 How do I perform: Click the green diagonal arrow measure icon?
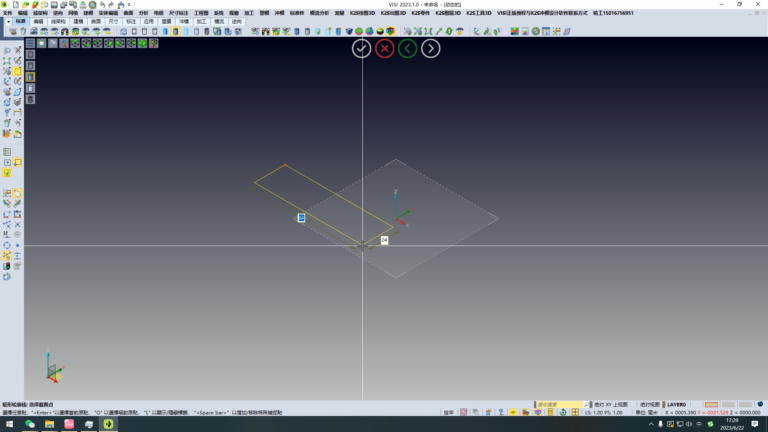point(439,31)
